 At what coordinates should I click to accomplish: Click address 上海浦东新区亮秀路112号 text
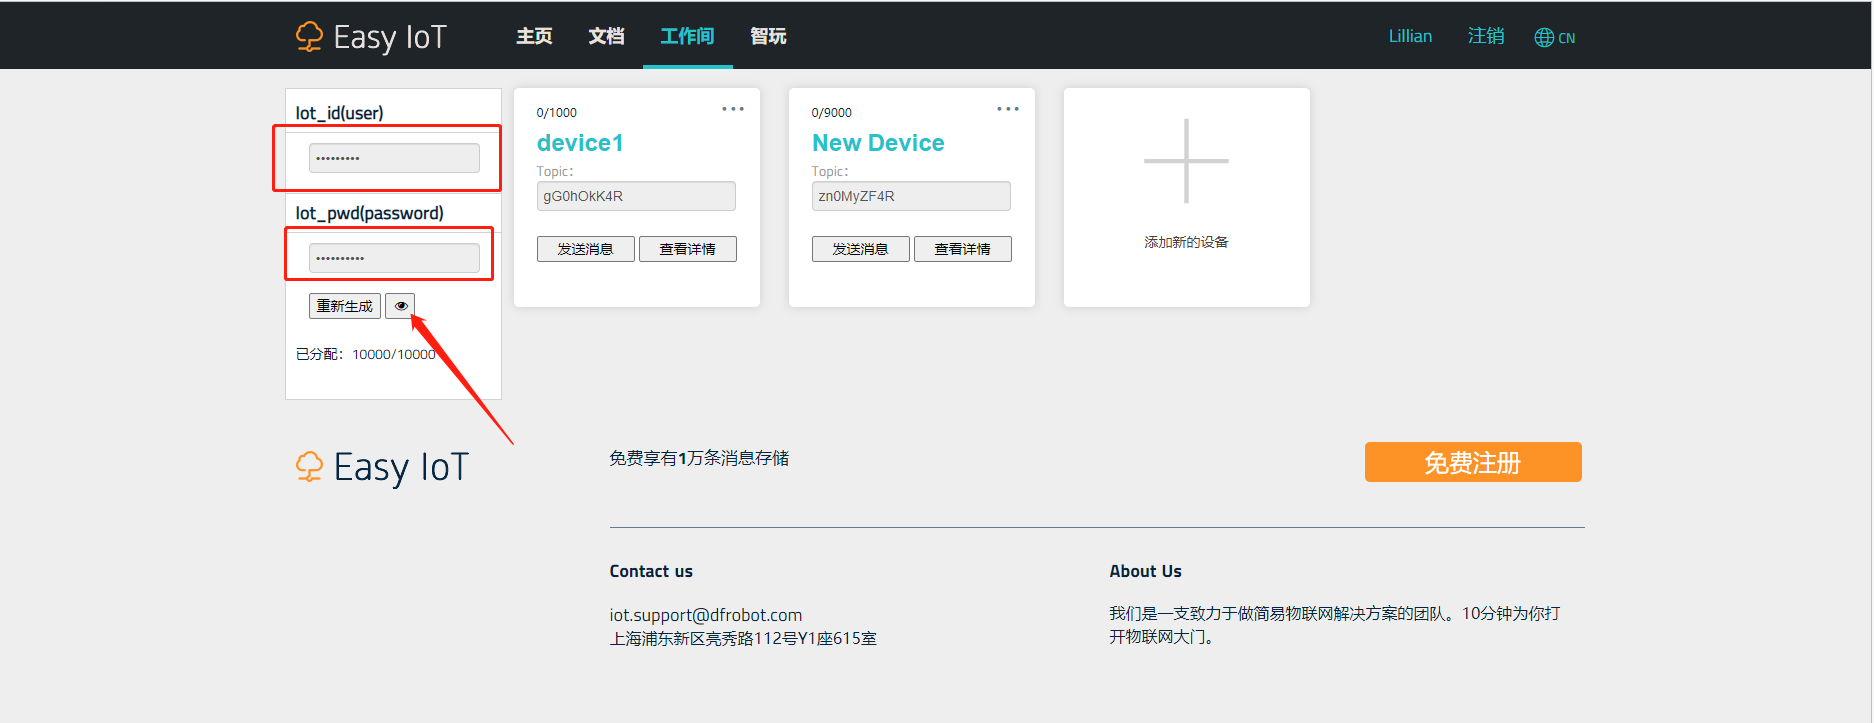tap(743, 638)
